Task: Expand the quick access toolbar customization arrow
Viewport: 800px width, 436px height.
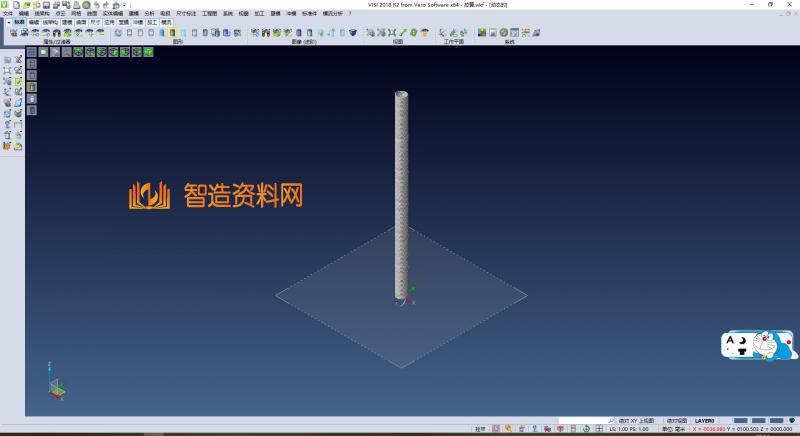Action: tap(124, 5)
